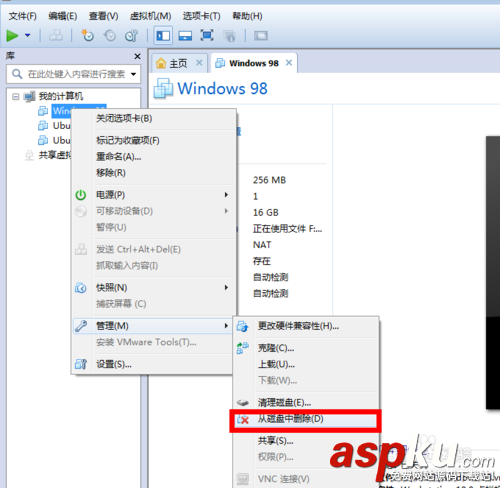Screen dimensions: 500x488
Task: Collapse the 我的计算机 tree node
Action: (15, 97)
